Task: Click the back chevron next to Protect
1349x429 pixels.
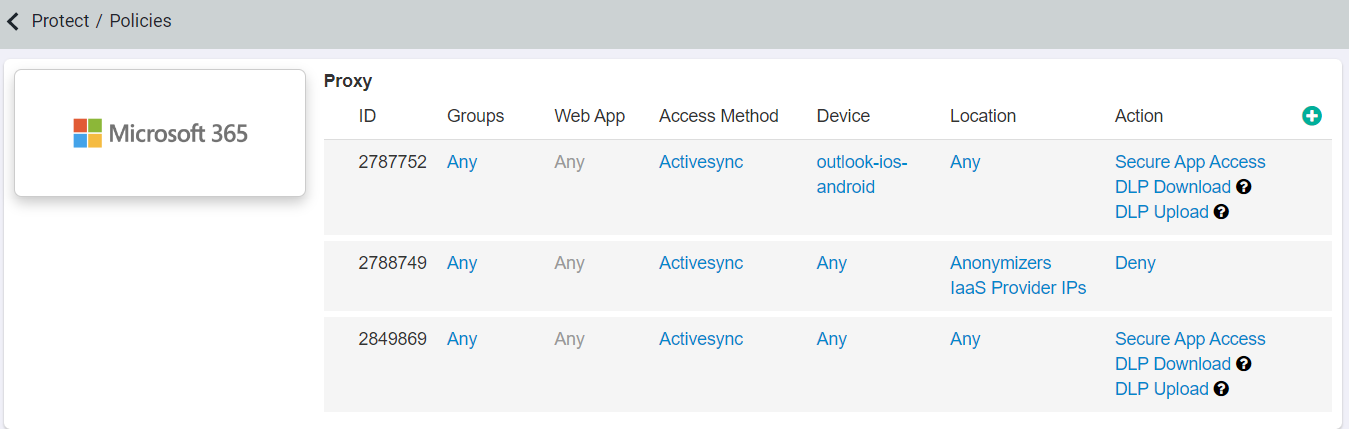Action: 12,21
